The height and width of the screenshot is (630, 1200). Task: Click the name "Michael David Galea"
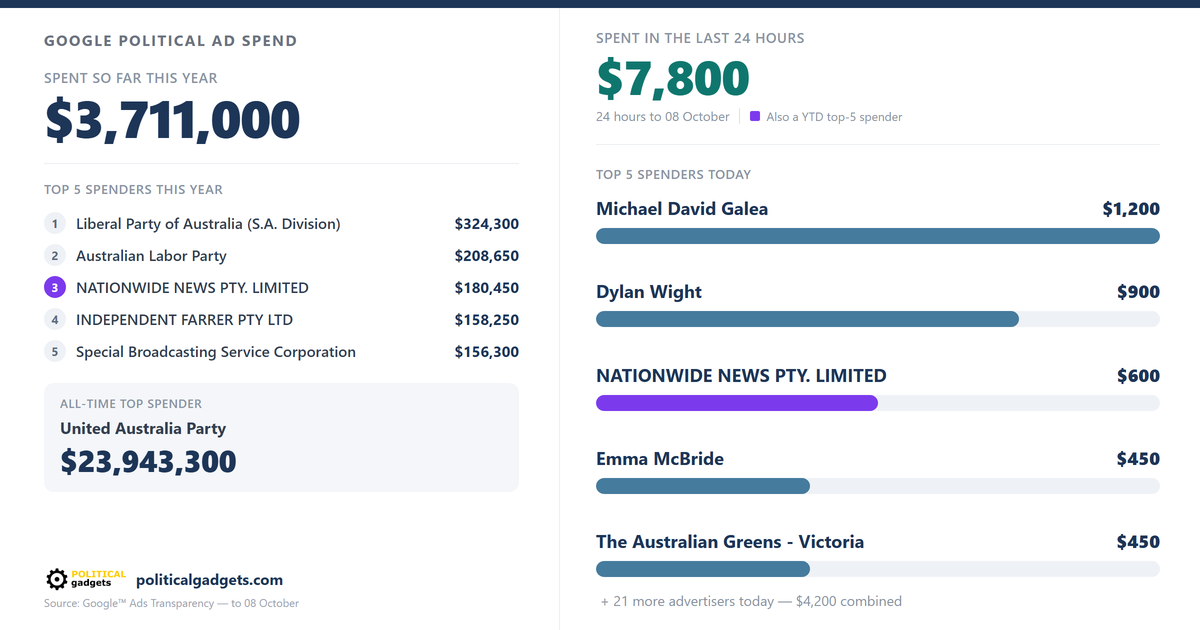pyautogui.click(x=682, y=209)
